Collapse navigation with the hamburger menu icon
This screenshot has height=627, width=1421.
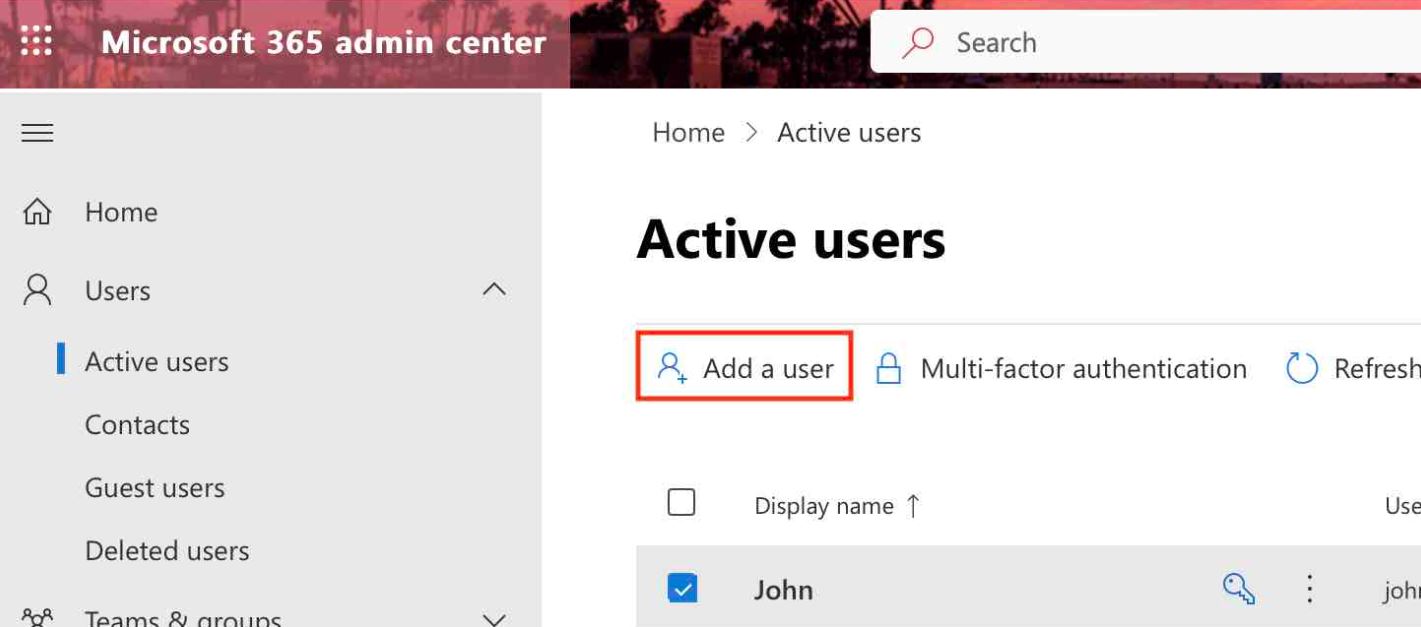[37, 133]
